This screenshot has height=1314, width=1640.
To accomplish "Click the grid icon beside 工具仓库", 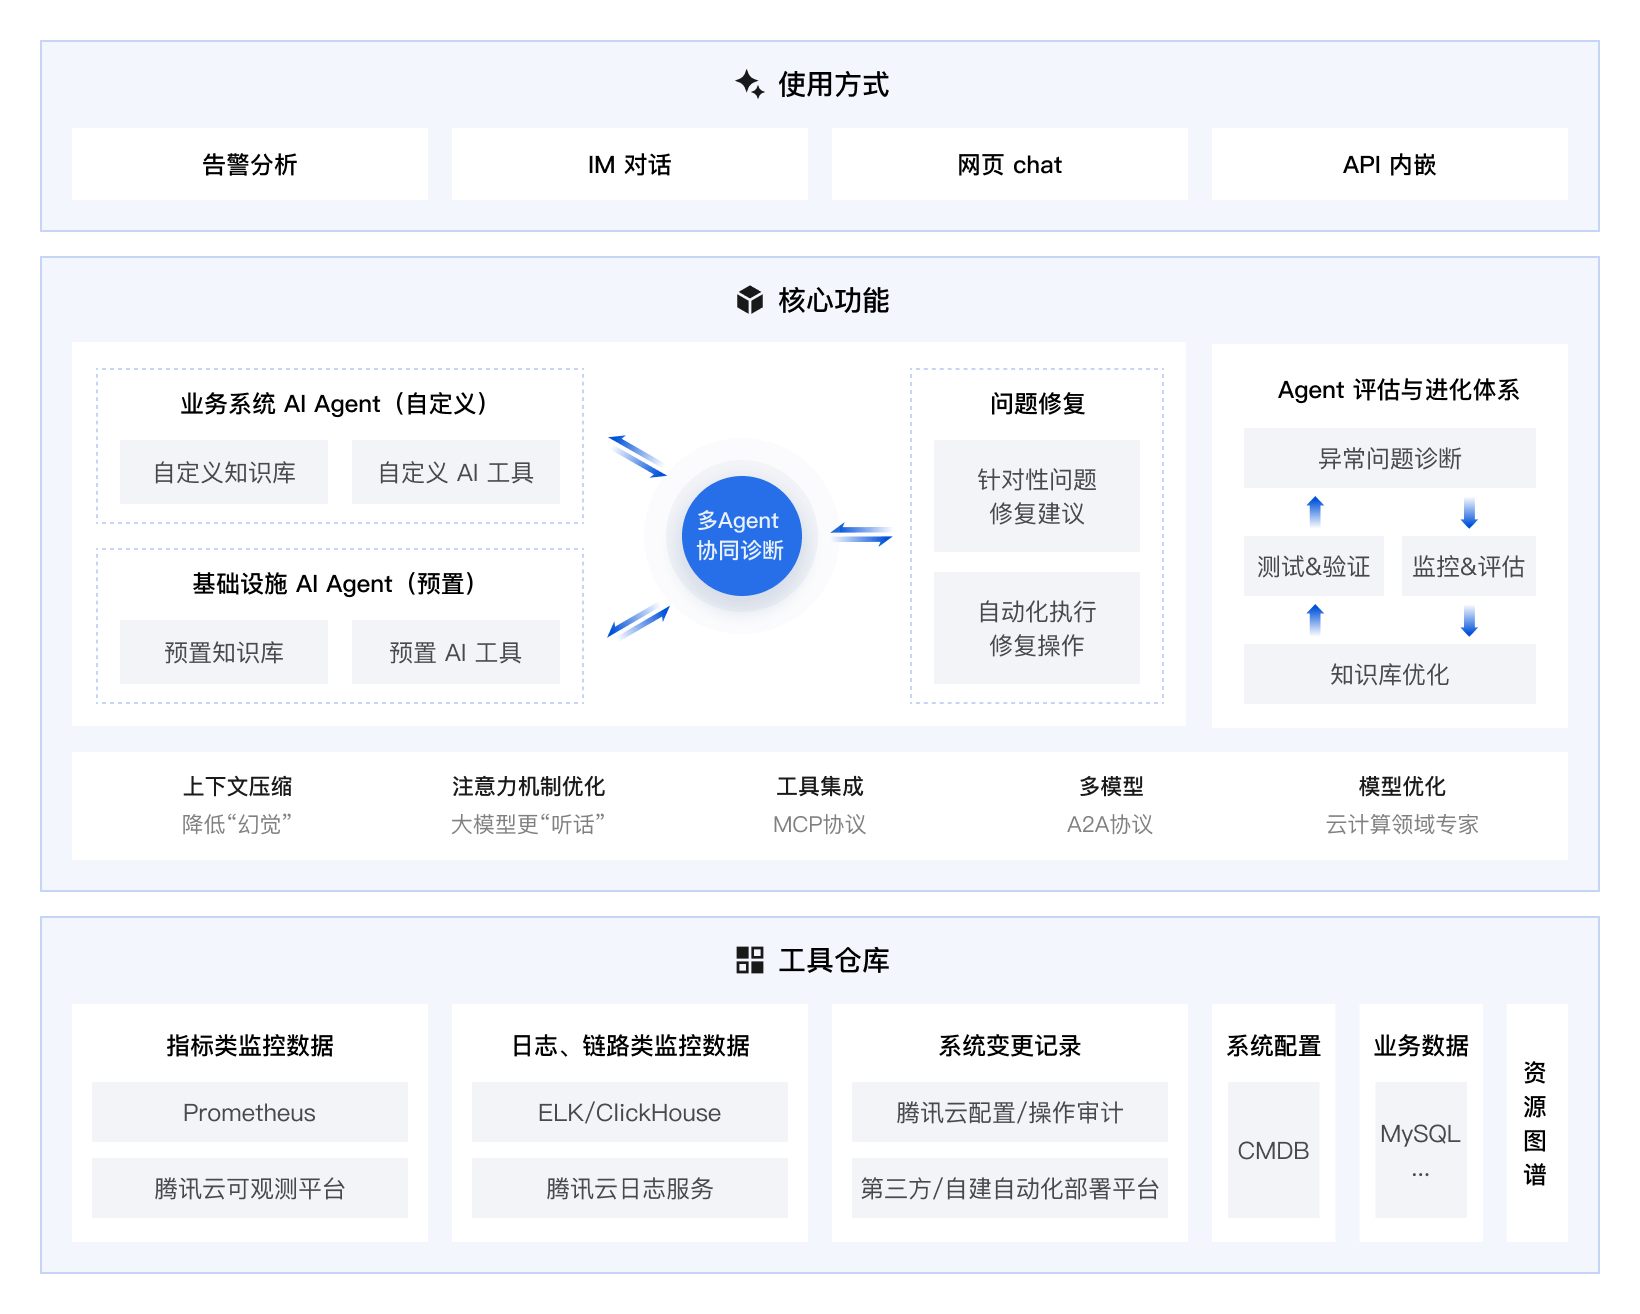I will pos(750,960).
